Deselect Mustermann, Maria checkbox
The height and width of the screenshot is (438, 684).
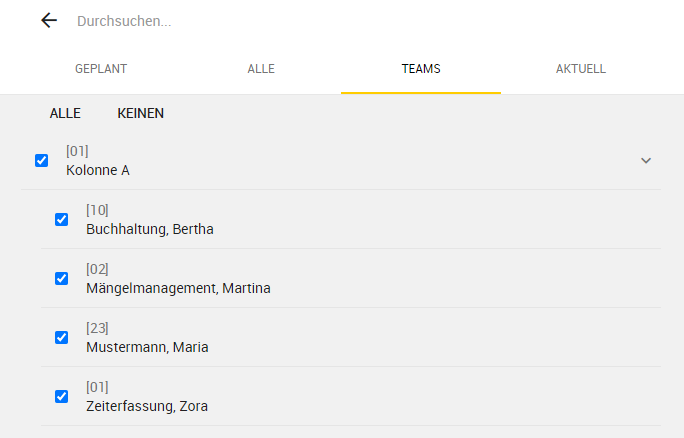pyautogui.click(x=62, y=337)
